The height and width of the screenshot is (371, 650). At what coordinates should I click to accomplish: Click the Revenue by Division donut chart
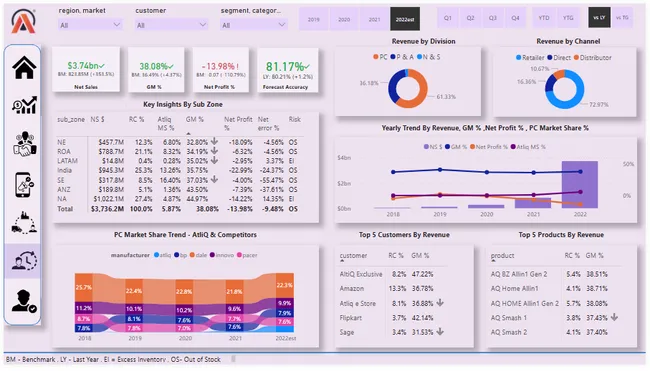[407, 88]
